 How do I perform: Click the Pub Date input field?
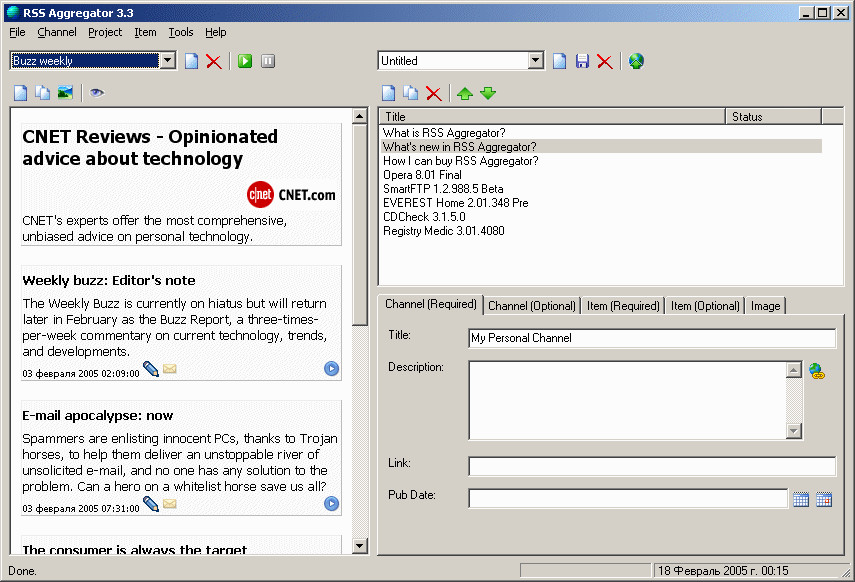point(628,499)
